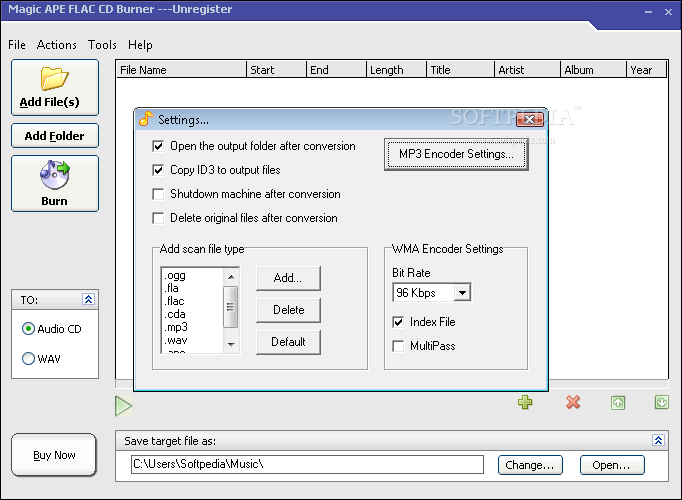The image size is (682, 500).
Task: Enable the MultiPass checkbox
Action: 398,346
